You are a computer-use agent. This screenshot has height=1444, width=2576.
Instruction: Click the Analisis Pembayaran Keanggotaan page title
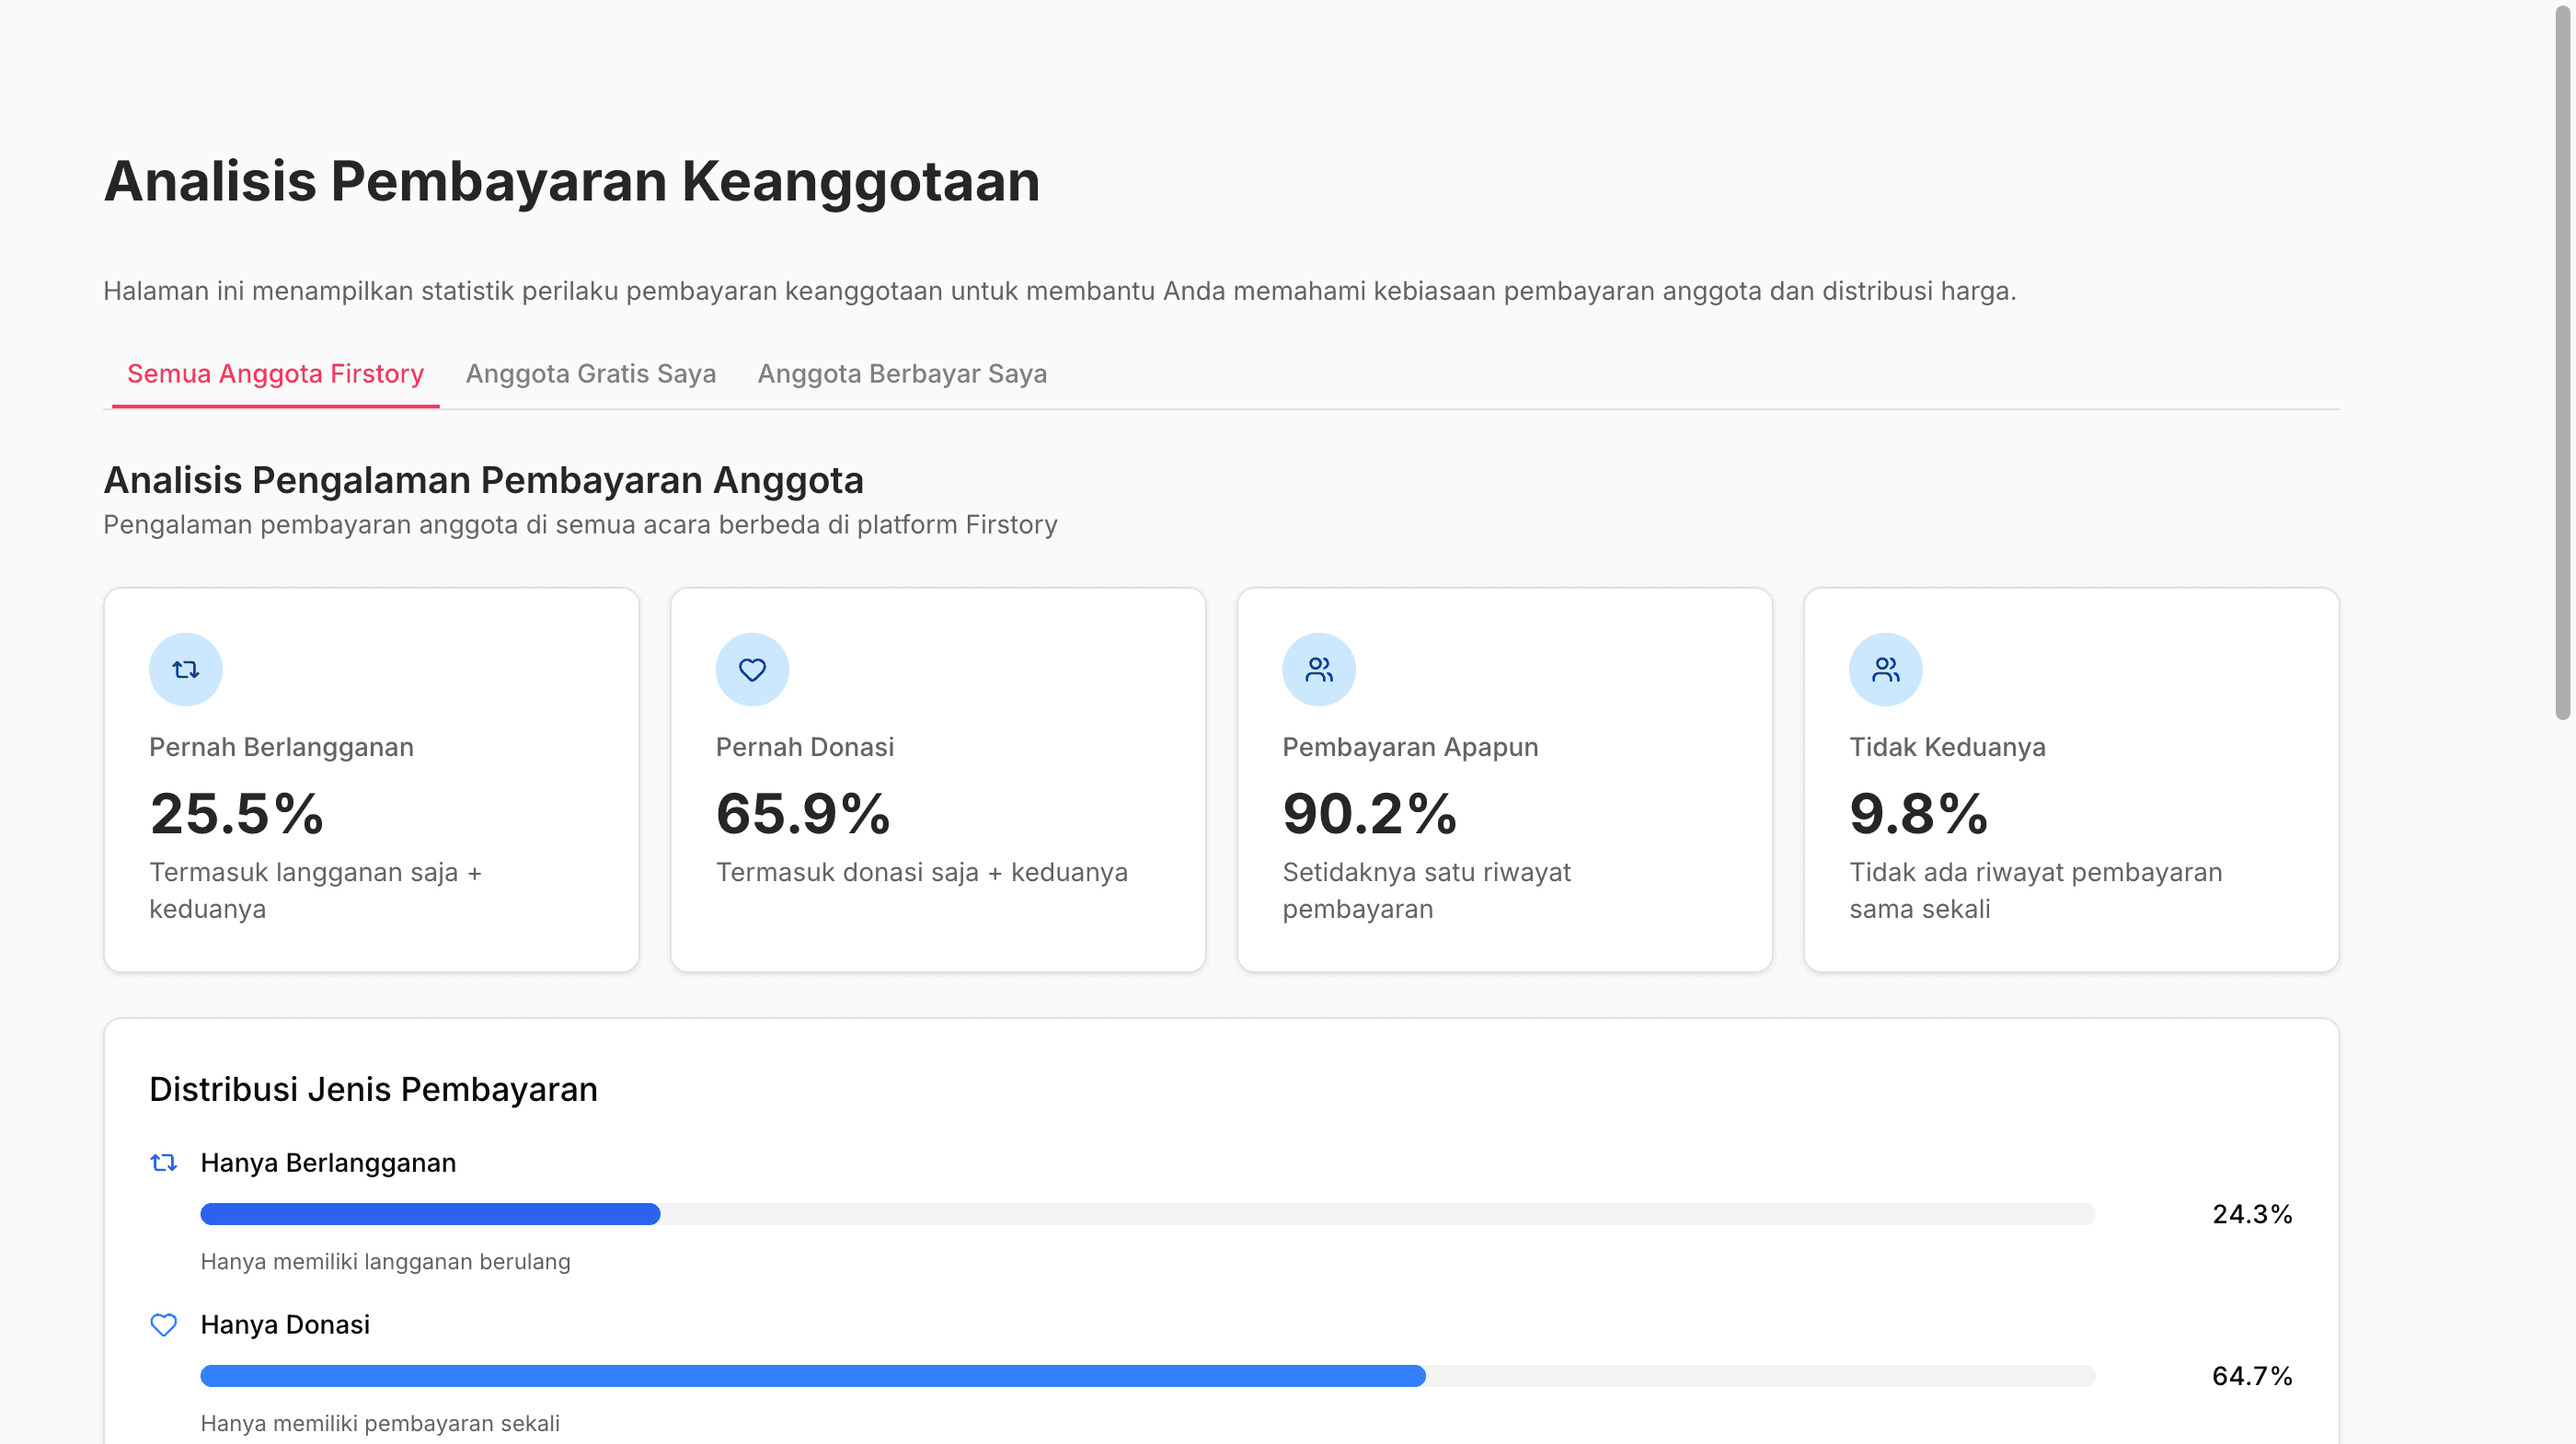(x=572, y=182)
